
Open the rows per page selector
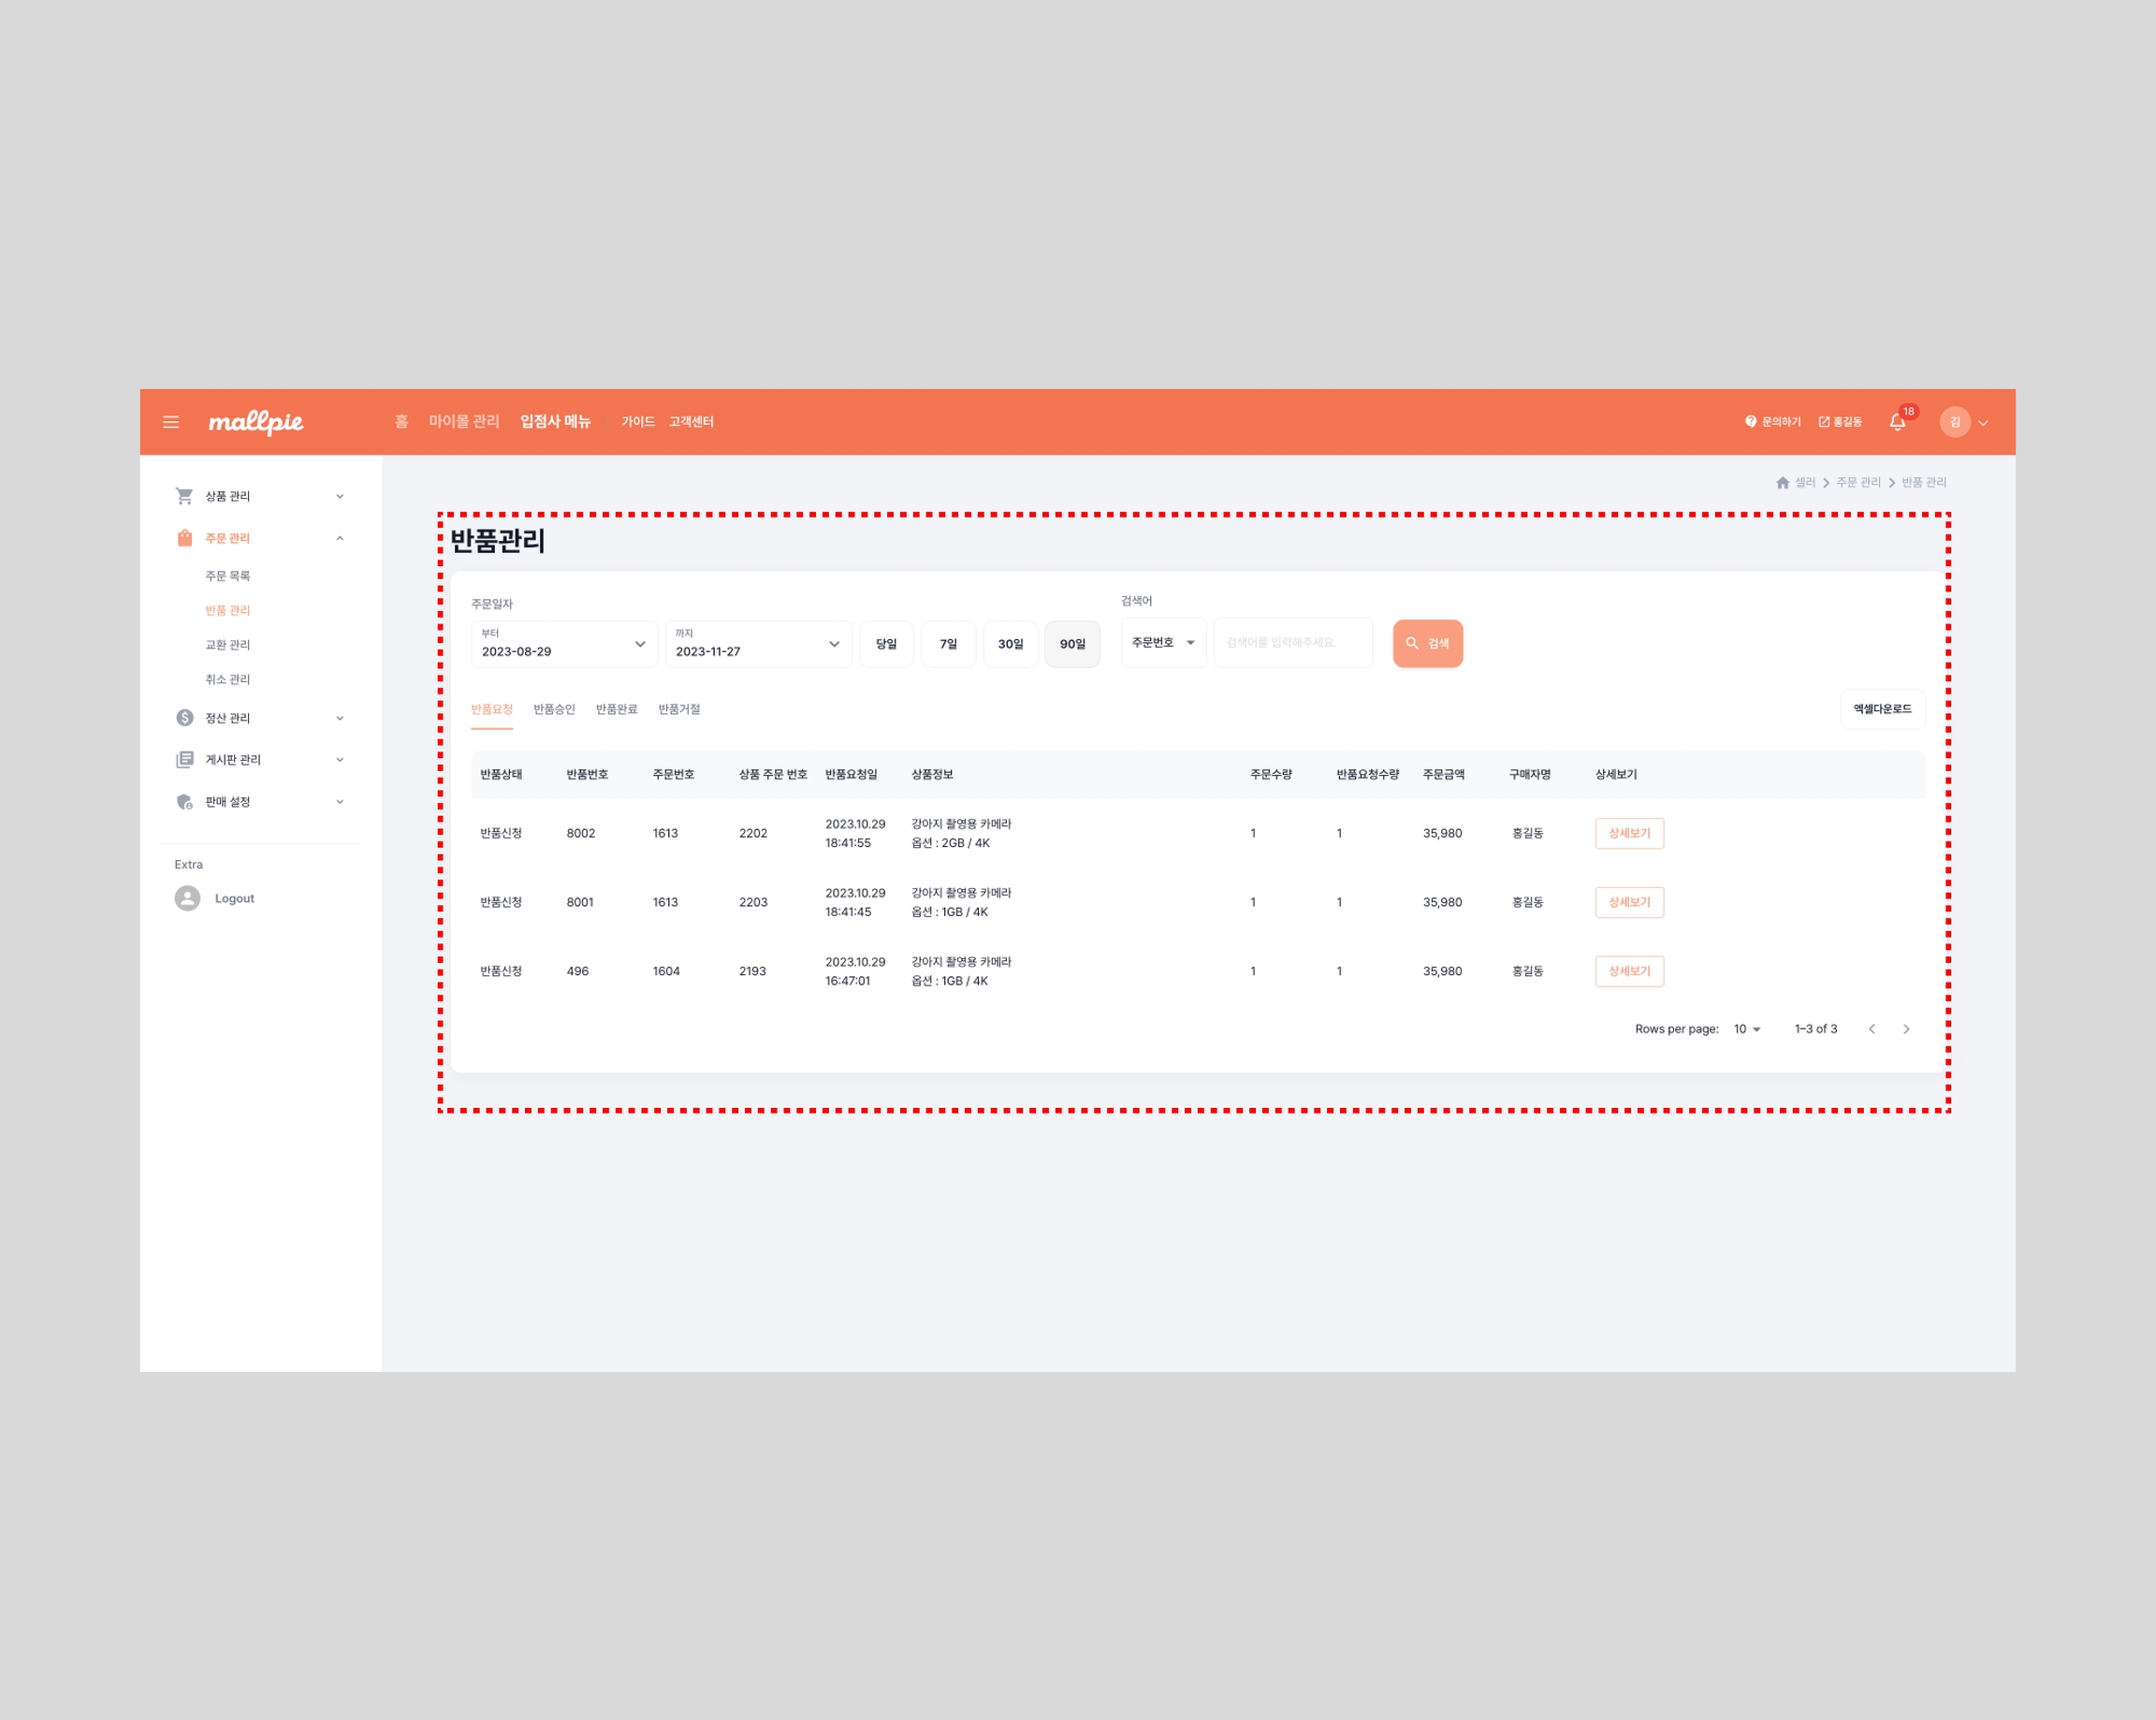click(x=1747, y=1029)
